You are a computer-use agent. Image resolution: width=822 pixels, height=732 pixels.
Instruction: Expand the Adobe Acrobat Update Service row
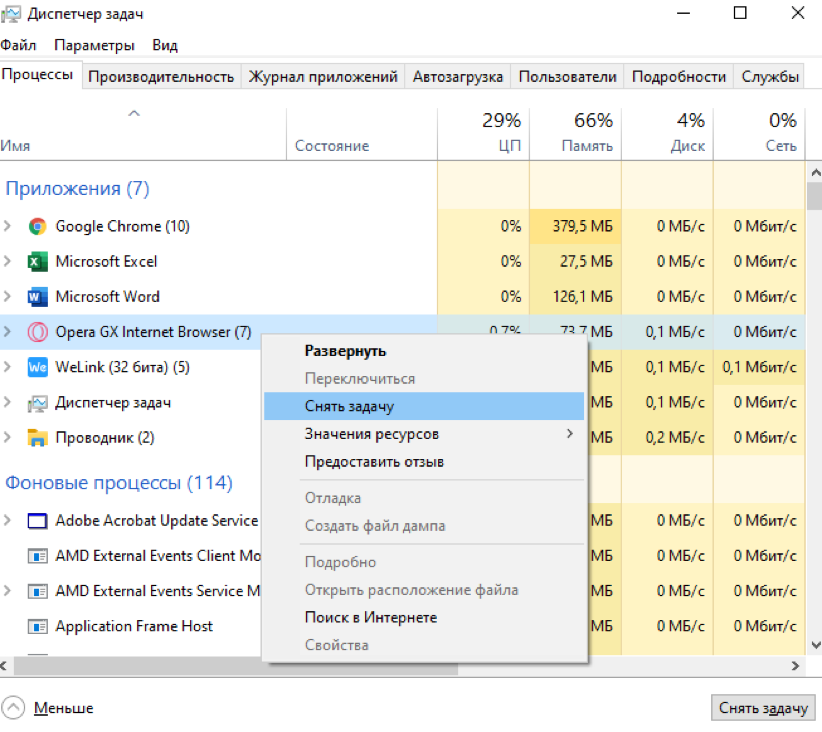7,521
